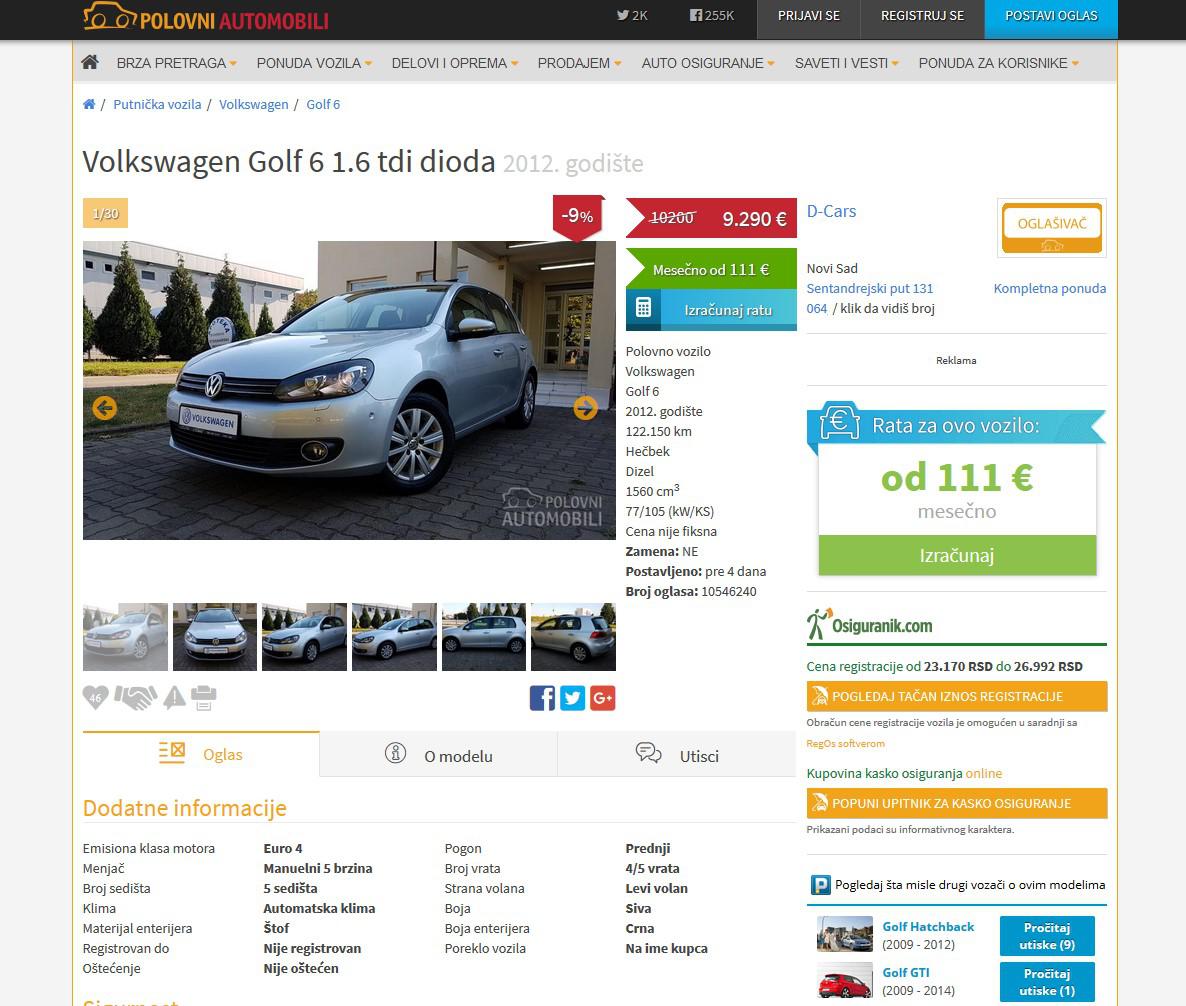
Task: Print the ad with the printer icon
Action: click(x=203, y=697)
